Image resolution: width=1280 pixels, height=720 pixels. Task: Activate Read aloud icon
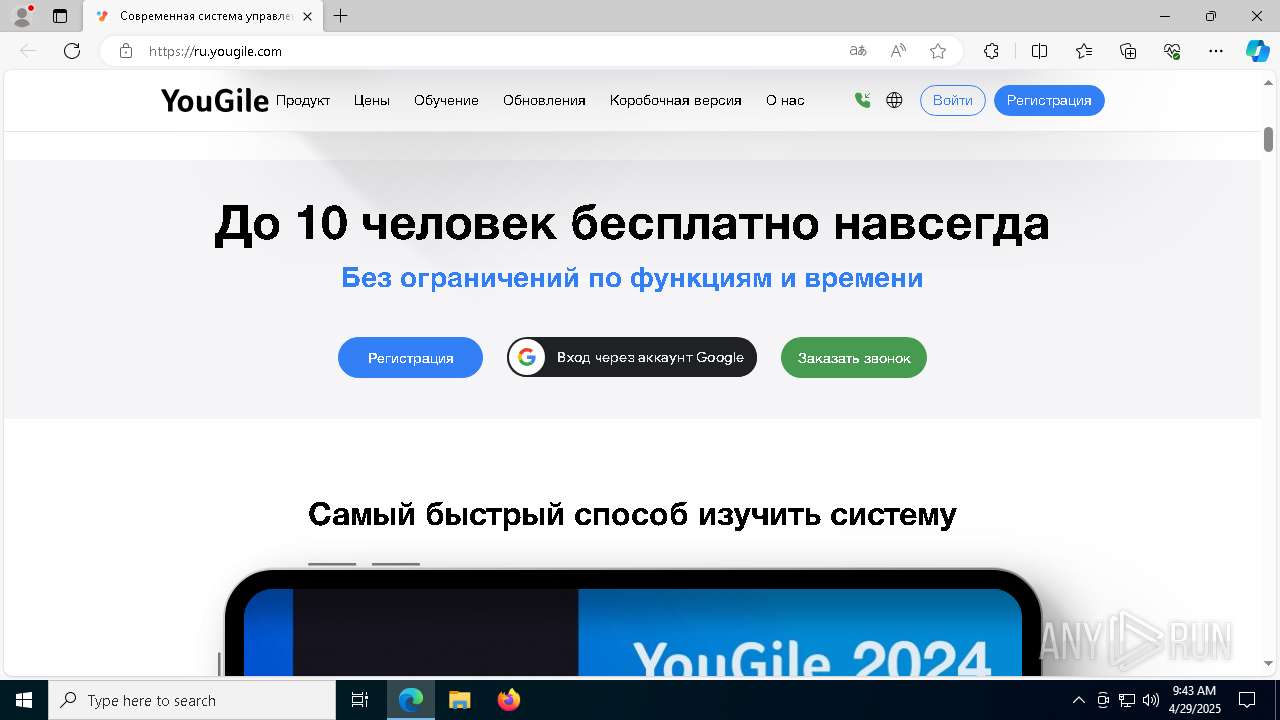coord(898,51)
